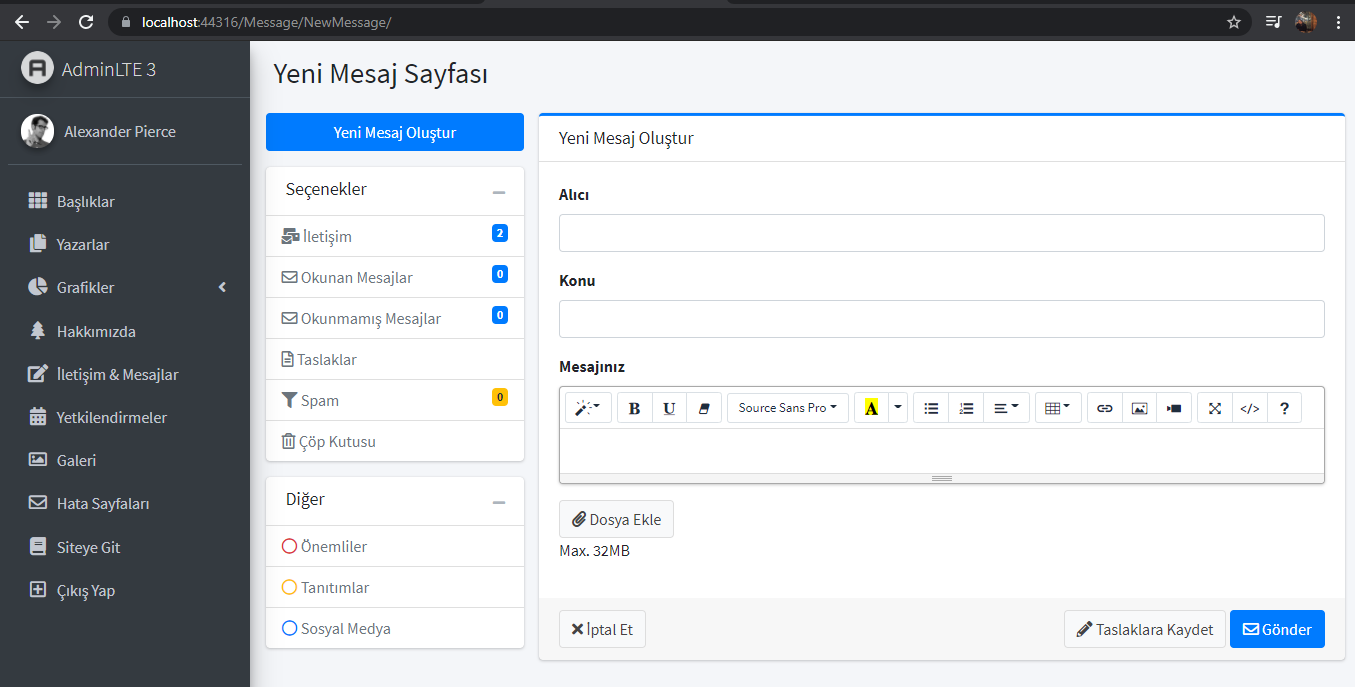Click the Gönder button
1355x687 pixels.
(1277, 629)
